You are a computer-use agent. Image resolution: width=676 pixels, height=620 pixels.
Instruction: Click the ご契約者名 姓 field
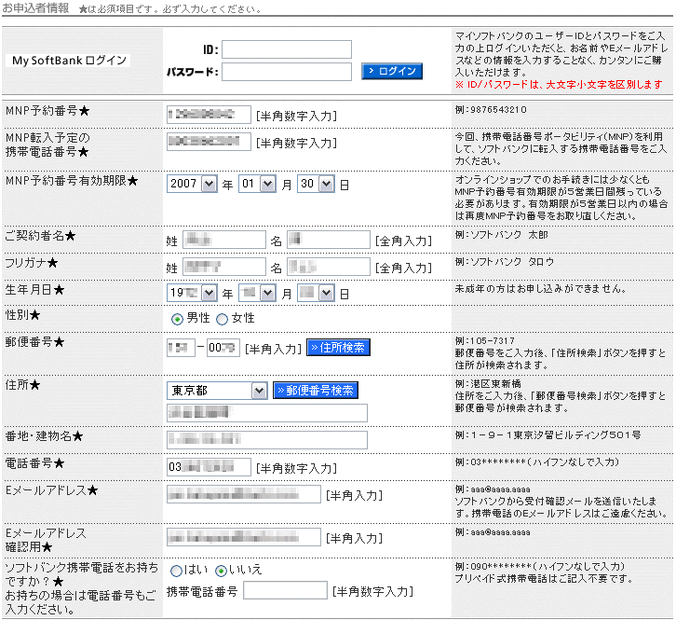coord(224,239)
